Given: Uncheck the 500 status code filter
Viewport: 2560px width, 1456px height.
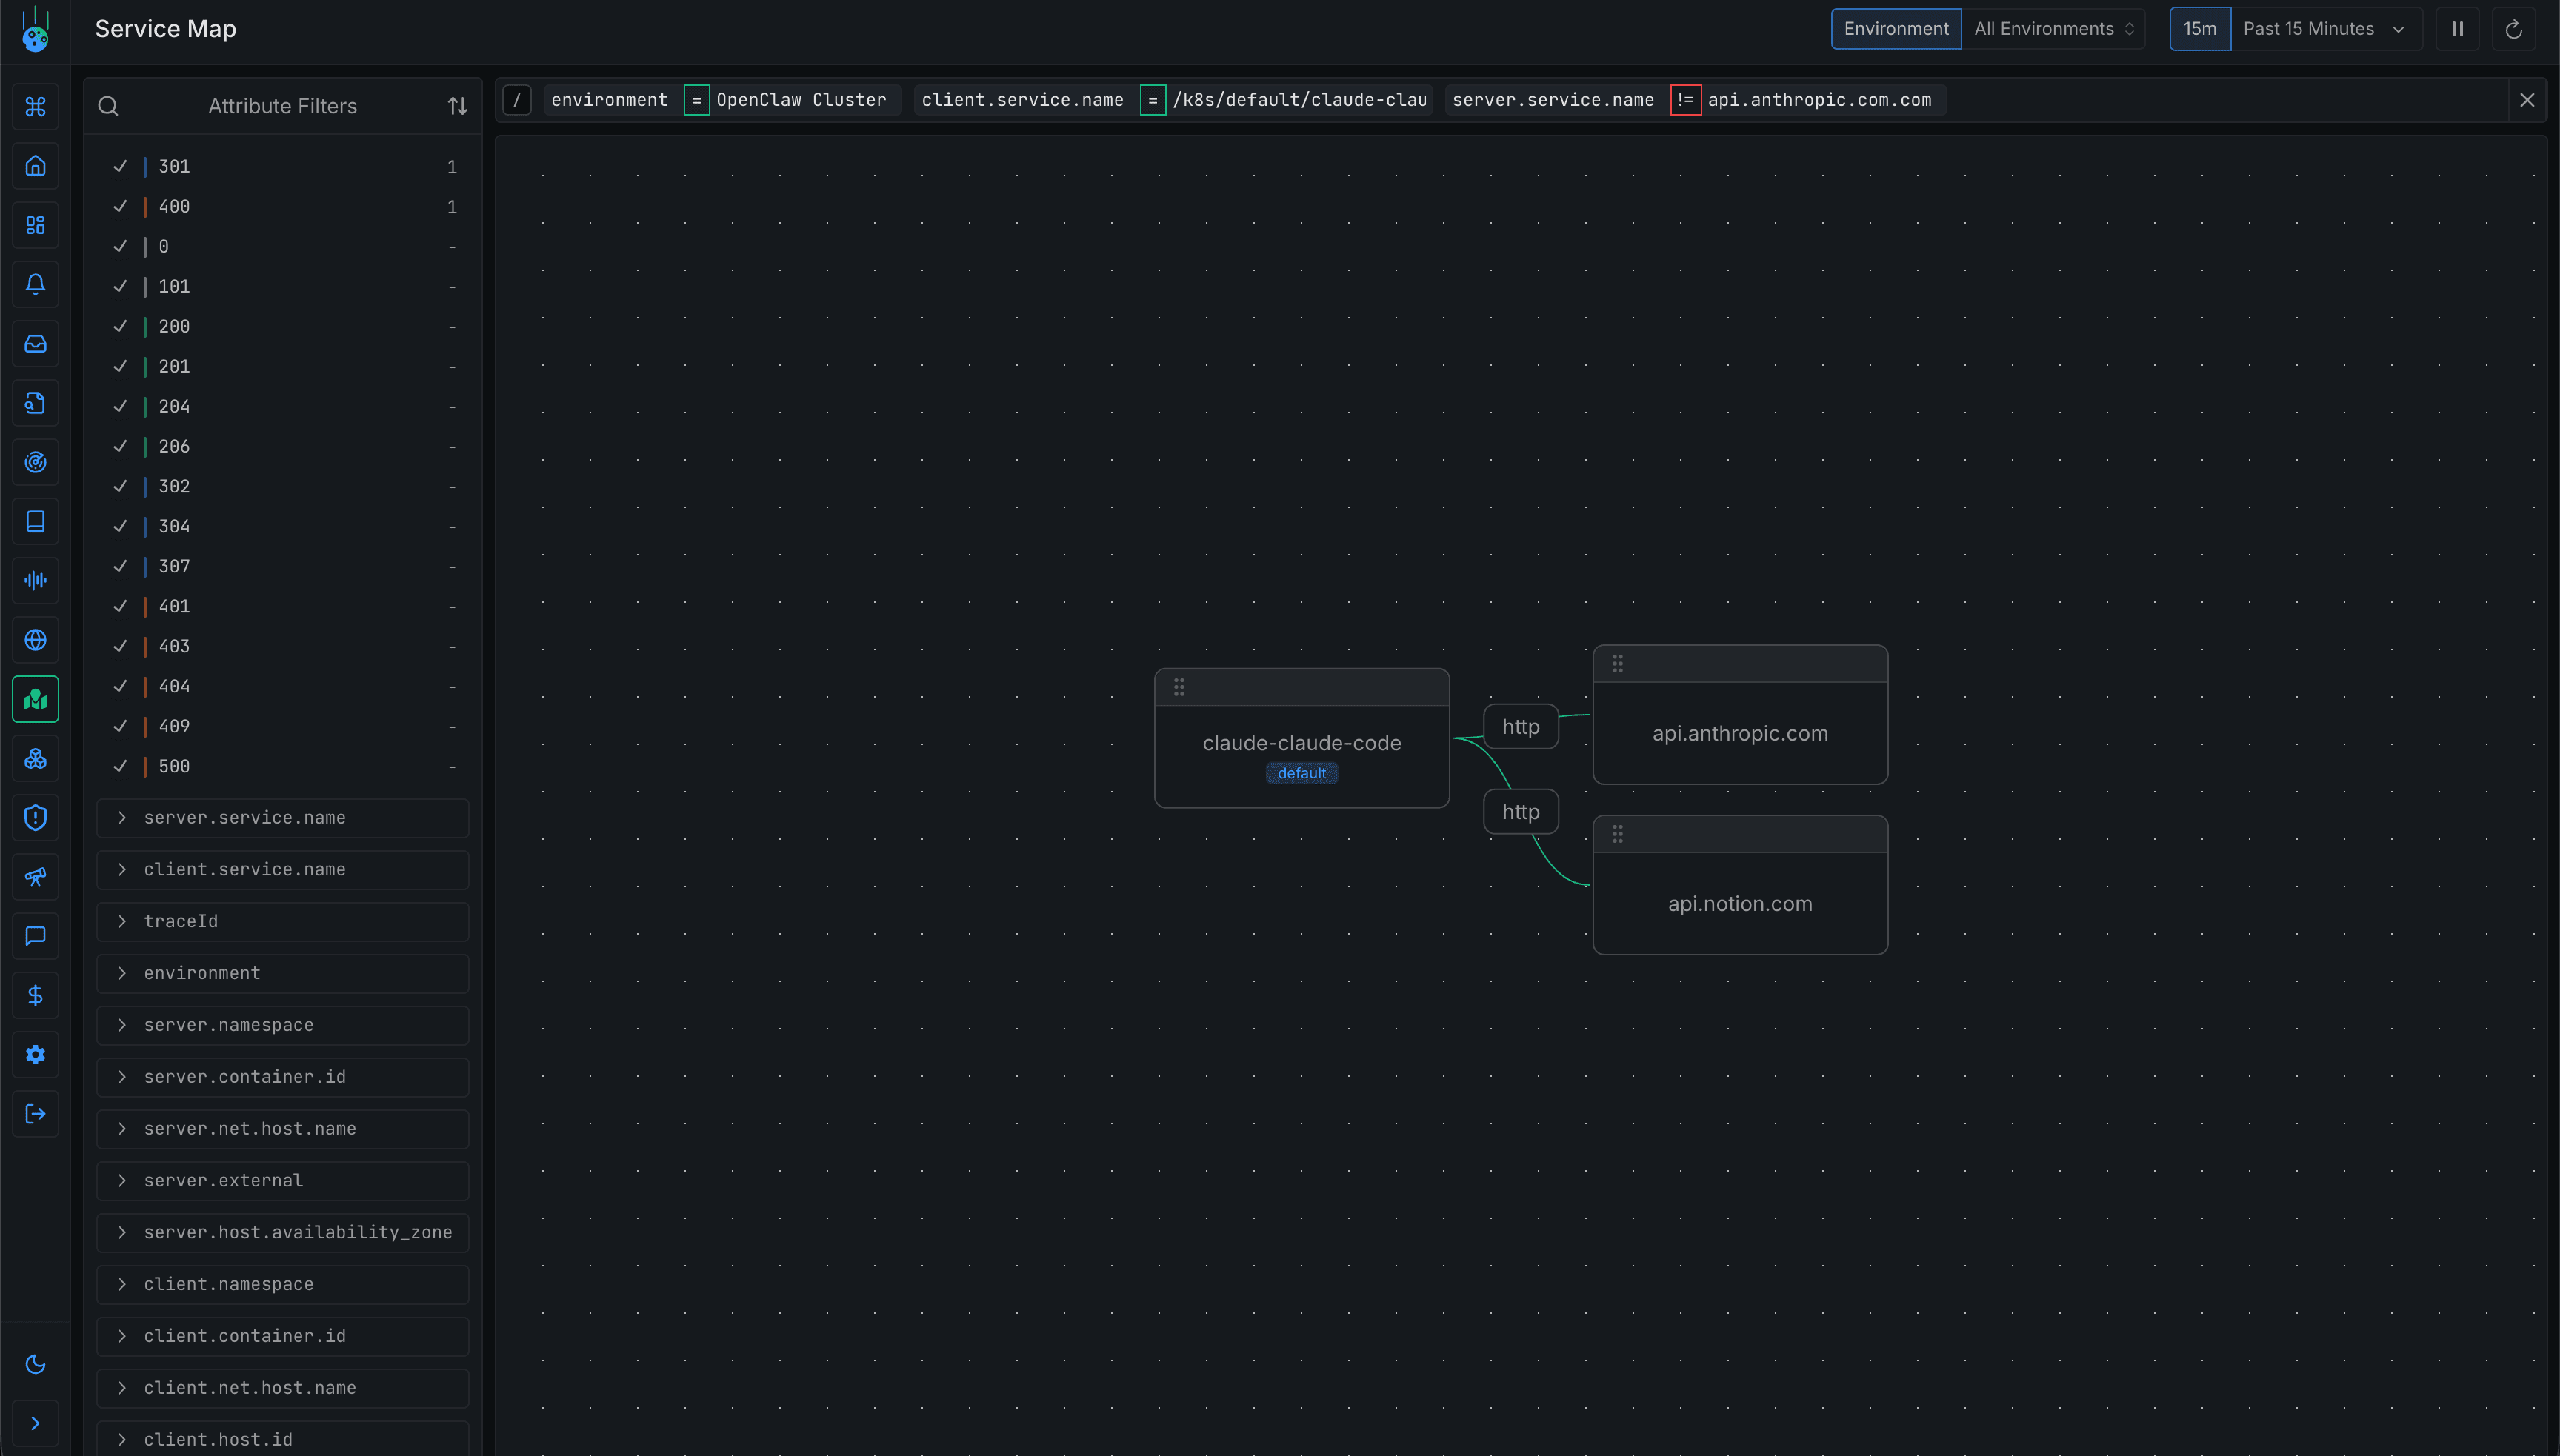Looking at the screenshot, I should click(x=120, y=766).
